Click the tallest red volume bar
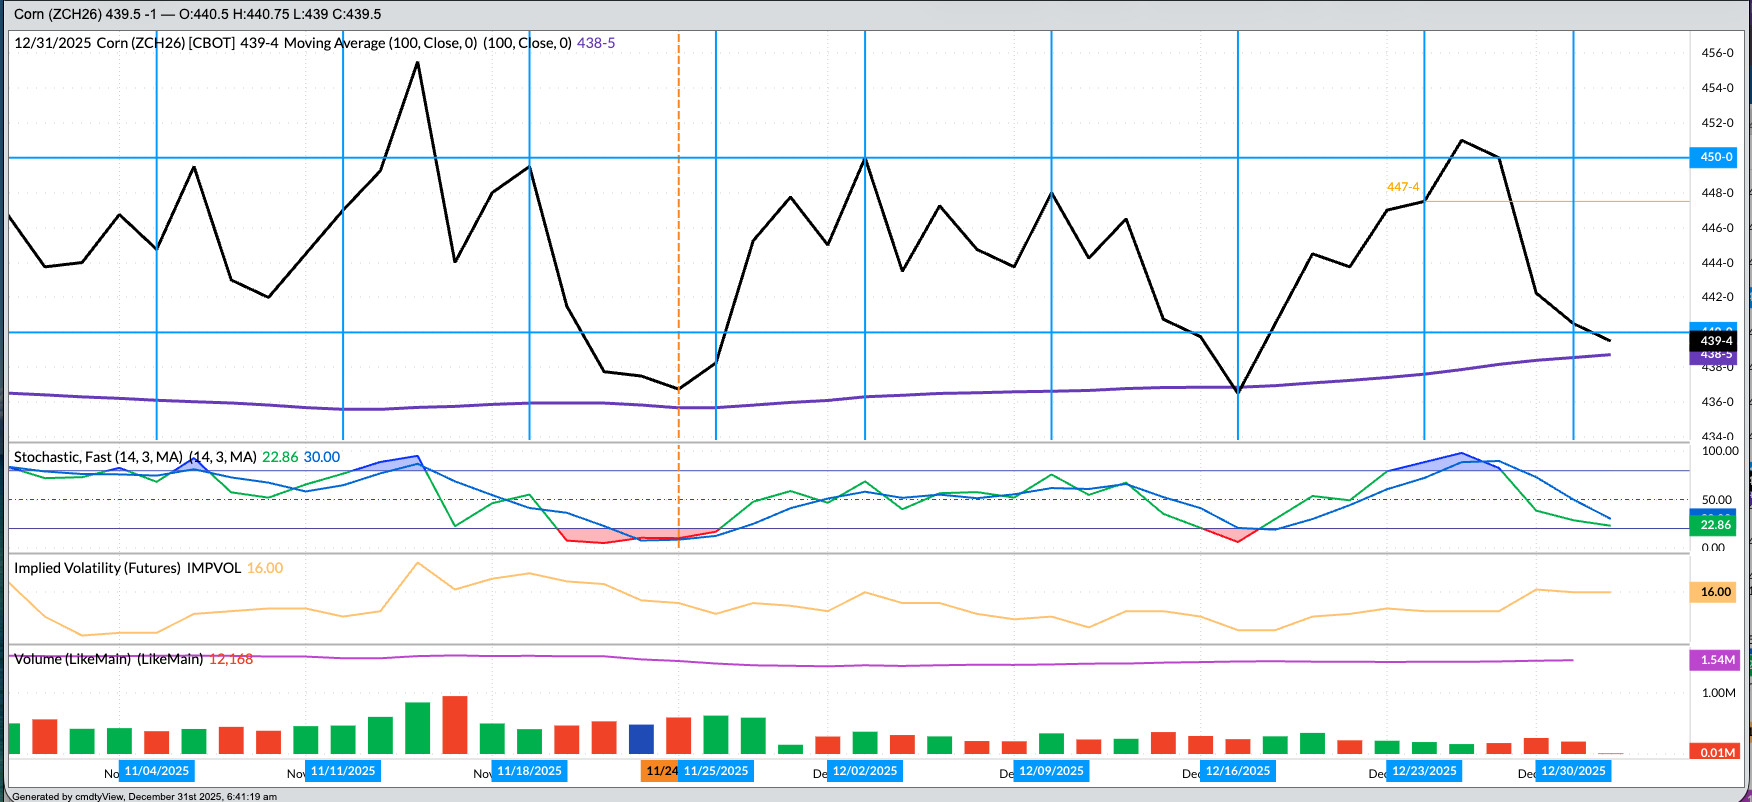 tap(455, 725)
